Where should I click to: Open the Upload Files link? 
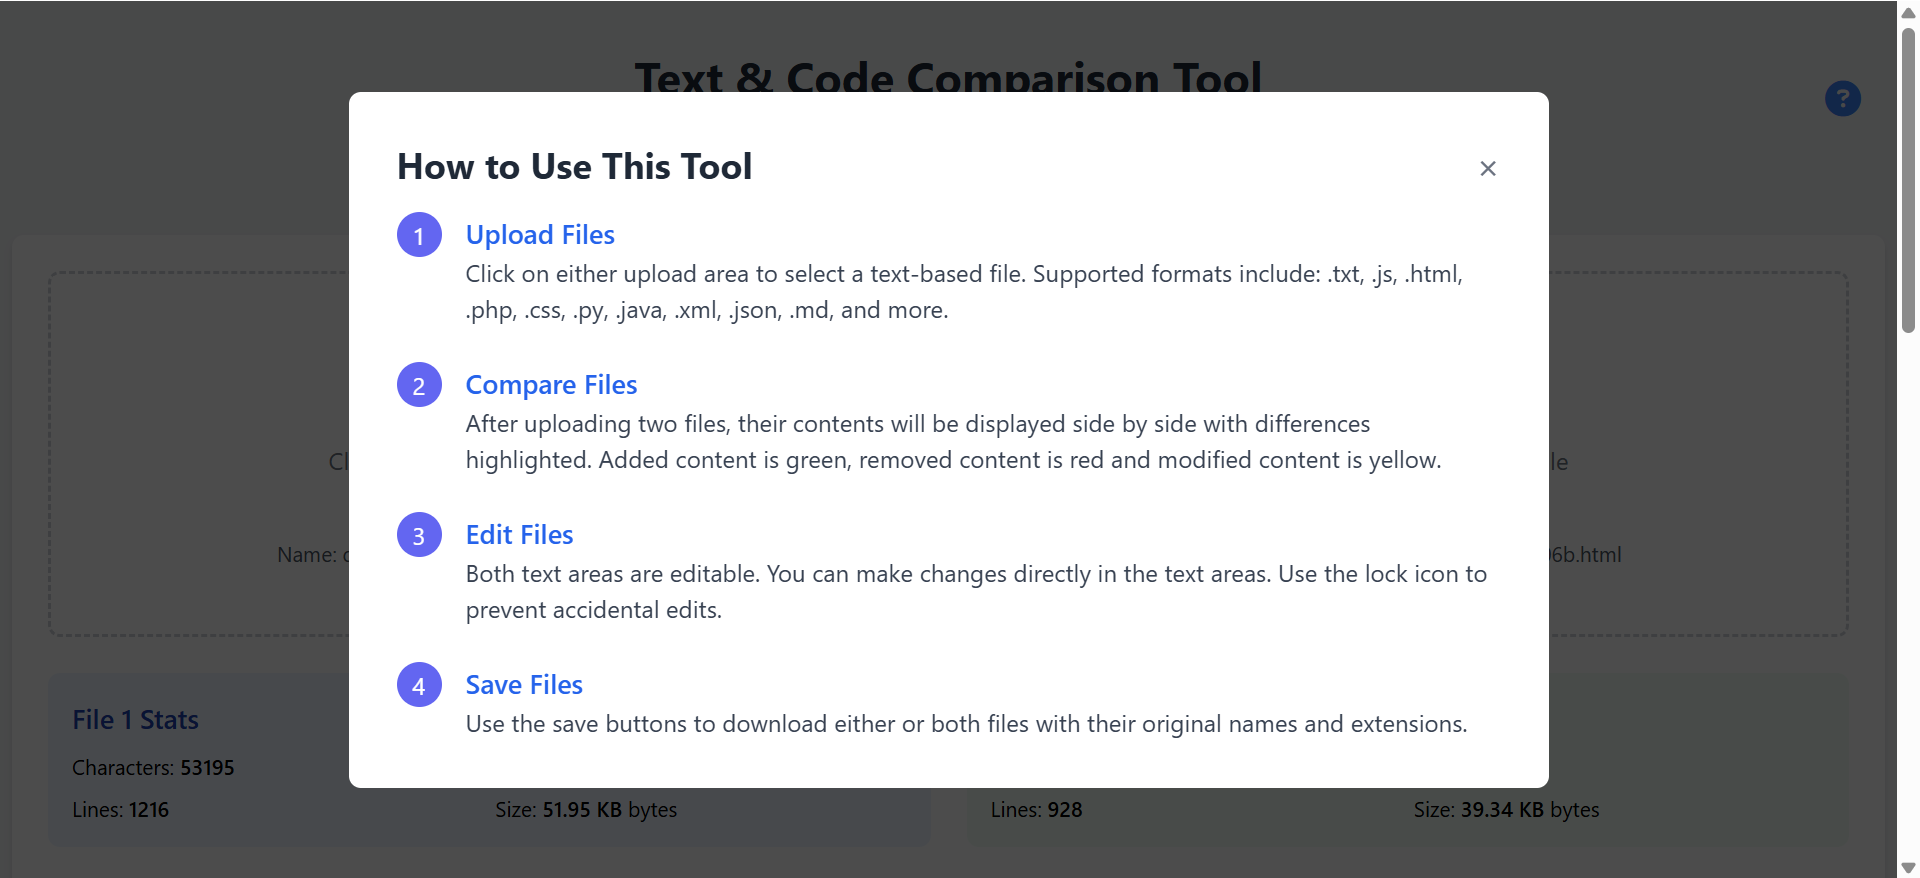tap(540, 234)
